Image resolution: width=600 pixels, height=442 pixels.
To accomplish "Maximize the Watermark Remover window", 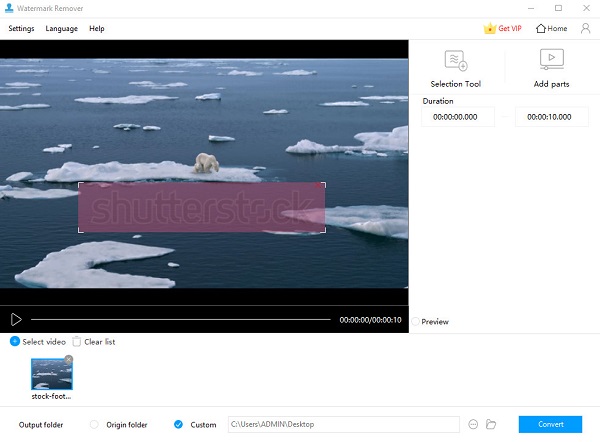I will pos(558,8).
